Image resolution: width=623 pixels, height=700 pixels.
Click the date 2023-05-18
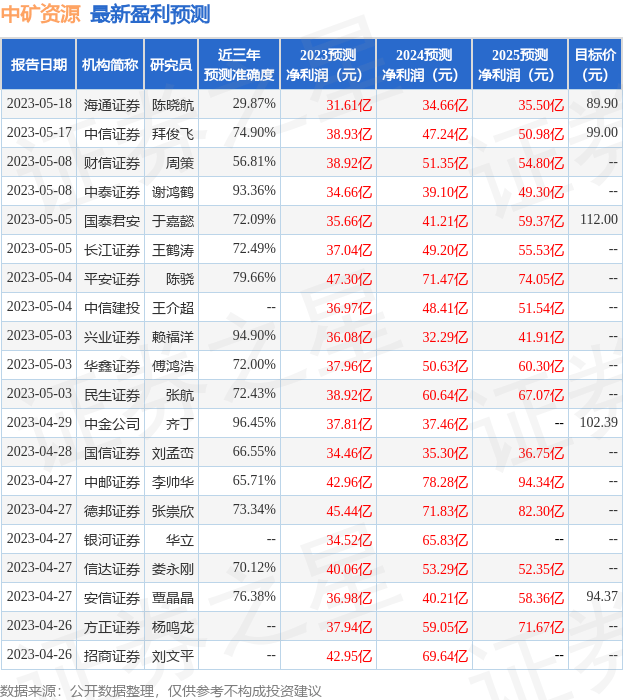[39, 103]
